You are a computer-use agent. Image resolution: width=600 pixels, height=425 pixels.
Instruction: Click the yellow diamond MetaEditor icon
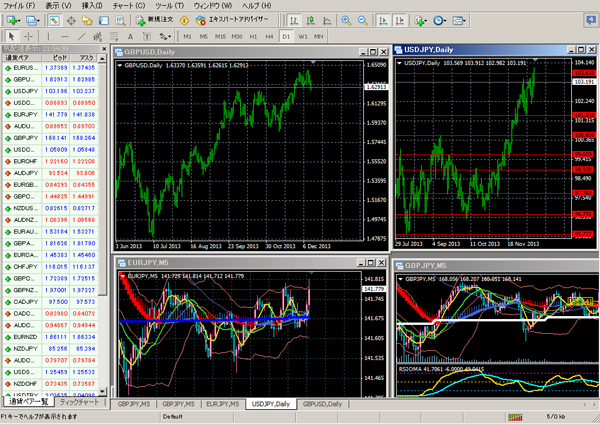pos(184,20)
